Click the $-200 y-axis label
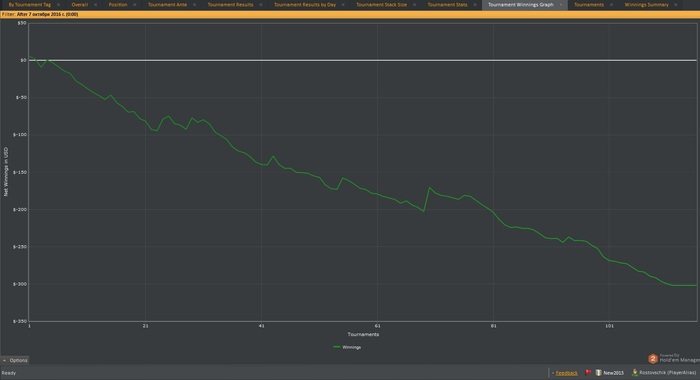The height and width of the screenshot is (380, 700). (21, 209)
